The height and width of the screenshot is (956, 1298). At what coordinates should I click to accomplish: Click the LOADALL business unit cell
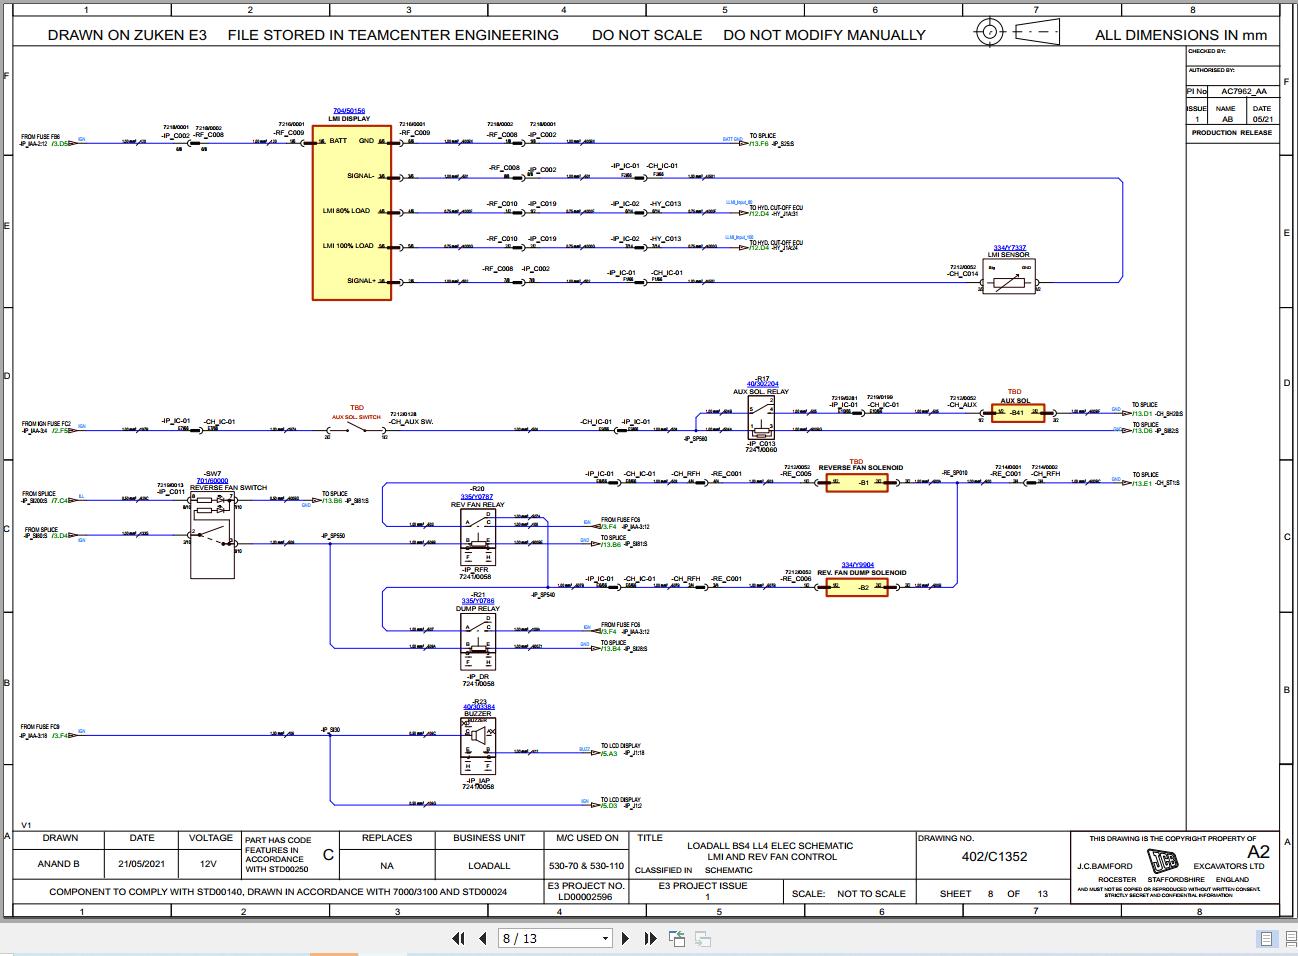coord(489,865)
